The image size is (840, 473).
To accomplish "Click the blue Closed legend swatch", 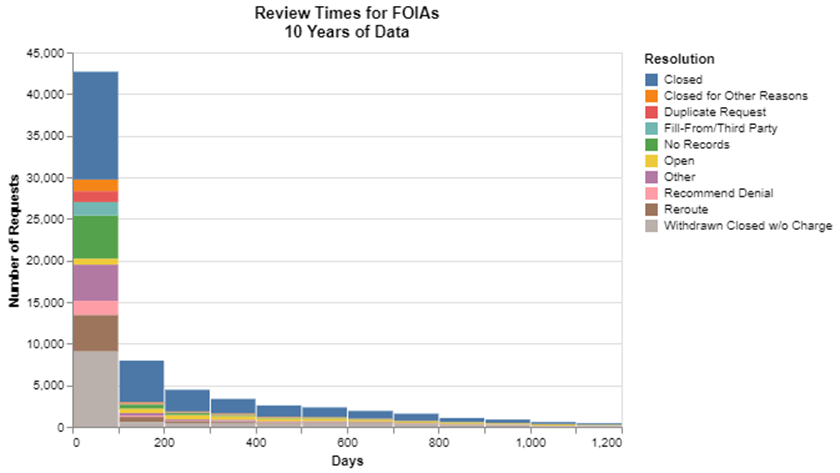I will tap(651, 79).
